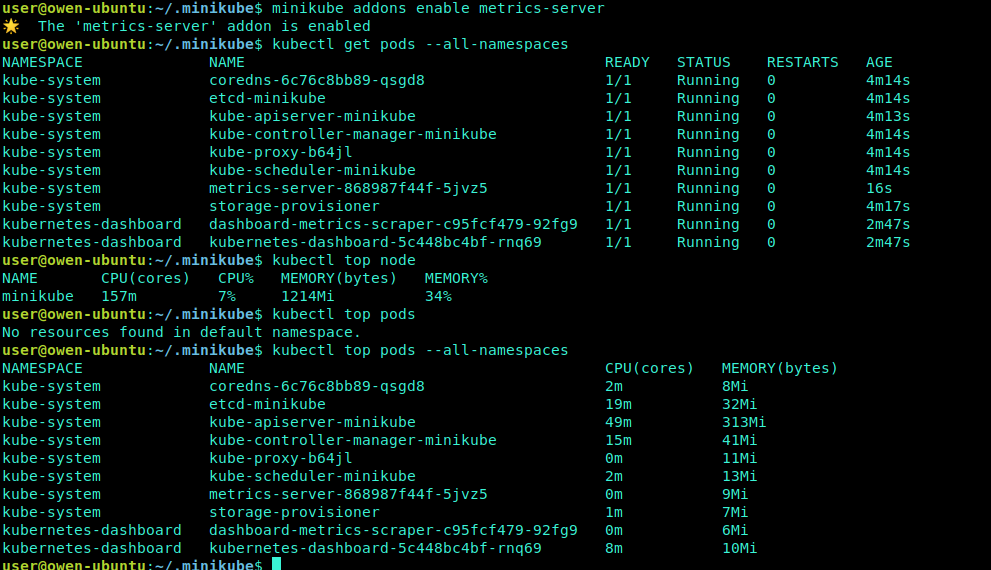The width and height of the screenshot is (991, 570).
Task: Click the 1214Mi memory value for minikube node
Action: click(x=307, y=296)
